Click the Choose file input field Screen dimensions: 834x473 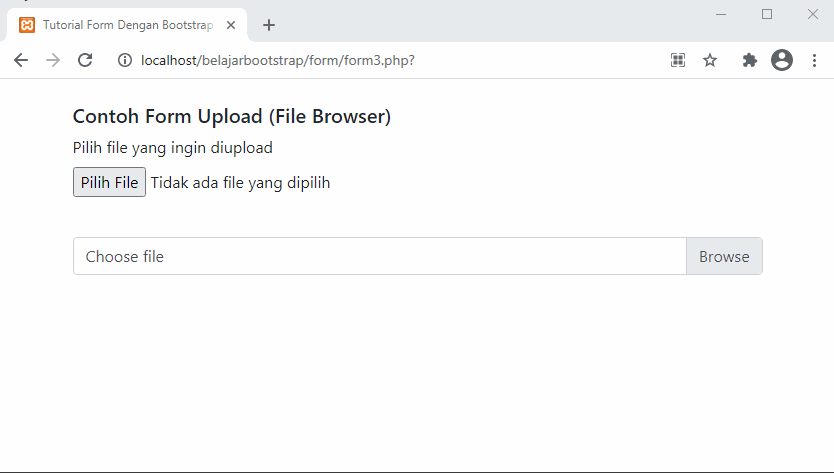pyautogui.click(x=380, y=256)
